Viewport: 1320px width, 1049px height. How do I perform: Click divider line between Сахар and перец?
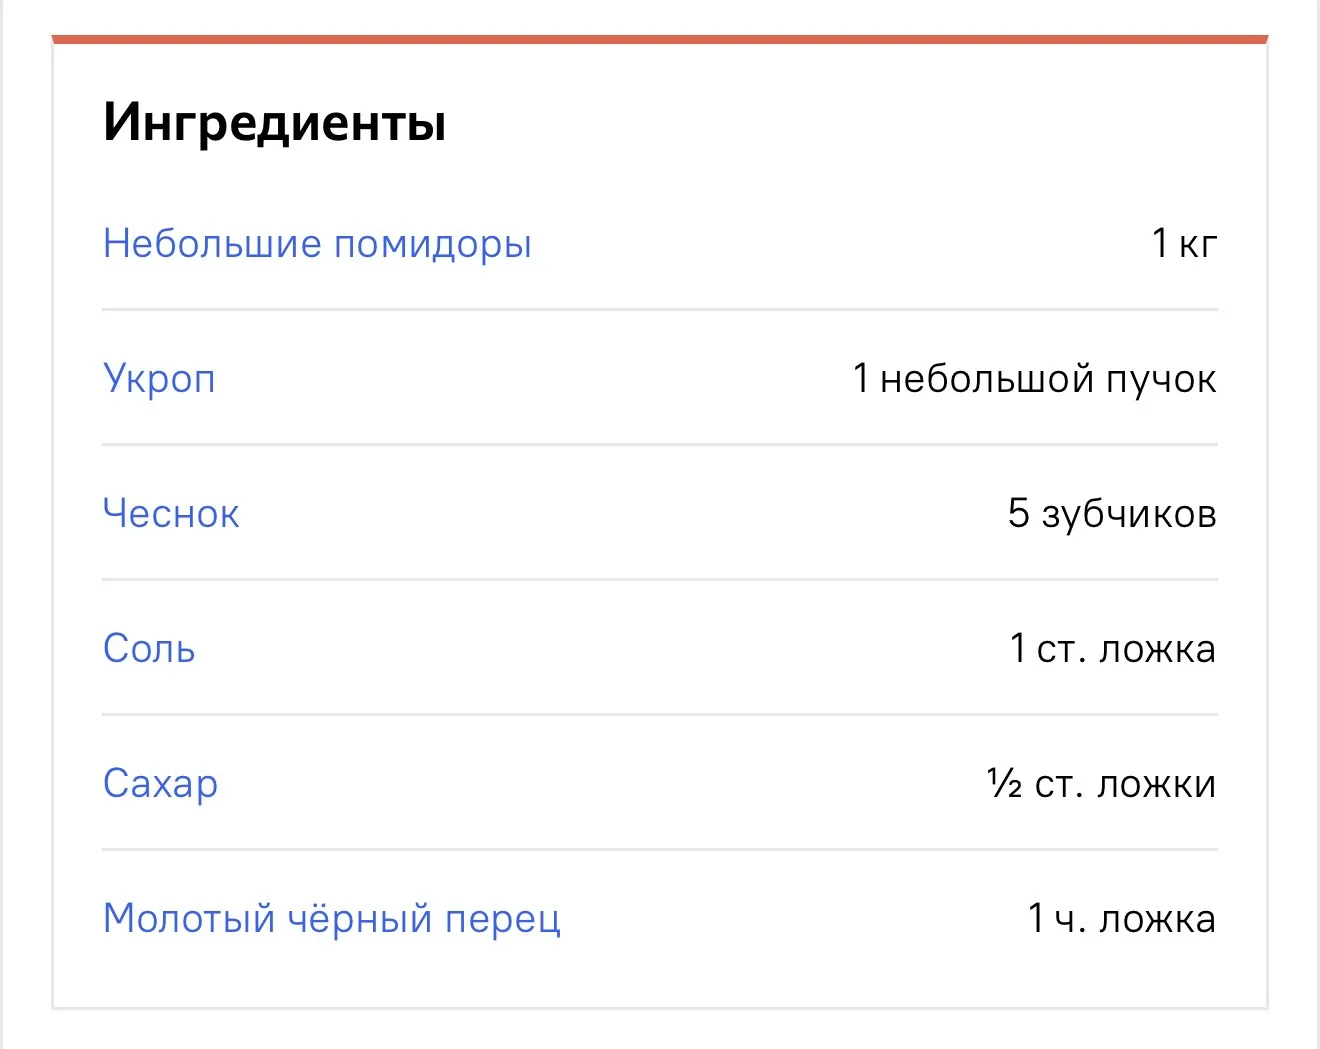click(x=660, y=849)
